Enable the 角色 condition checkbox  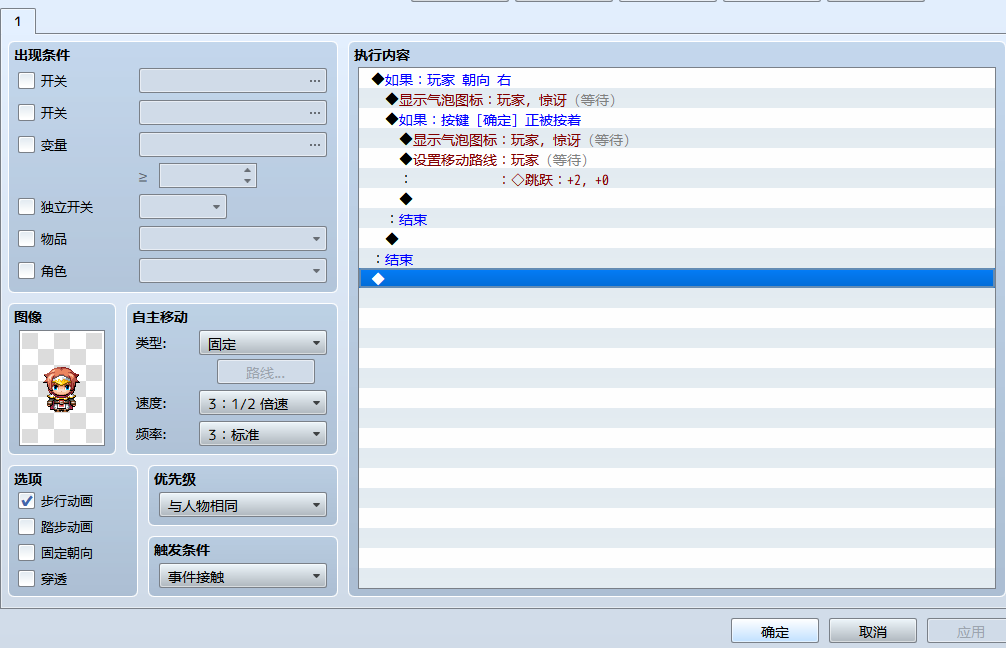(x=26, y=271)
